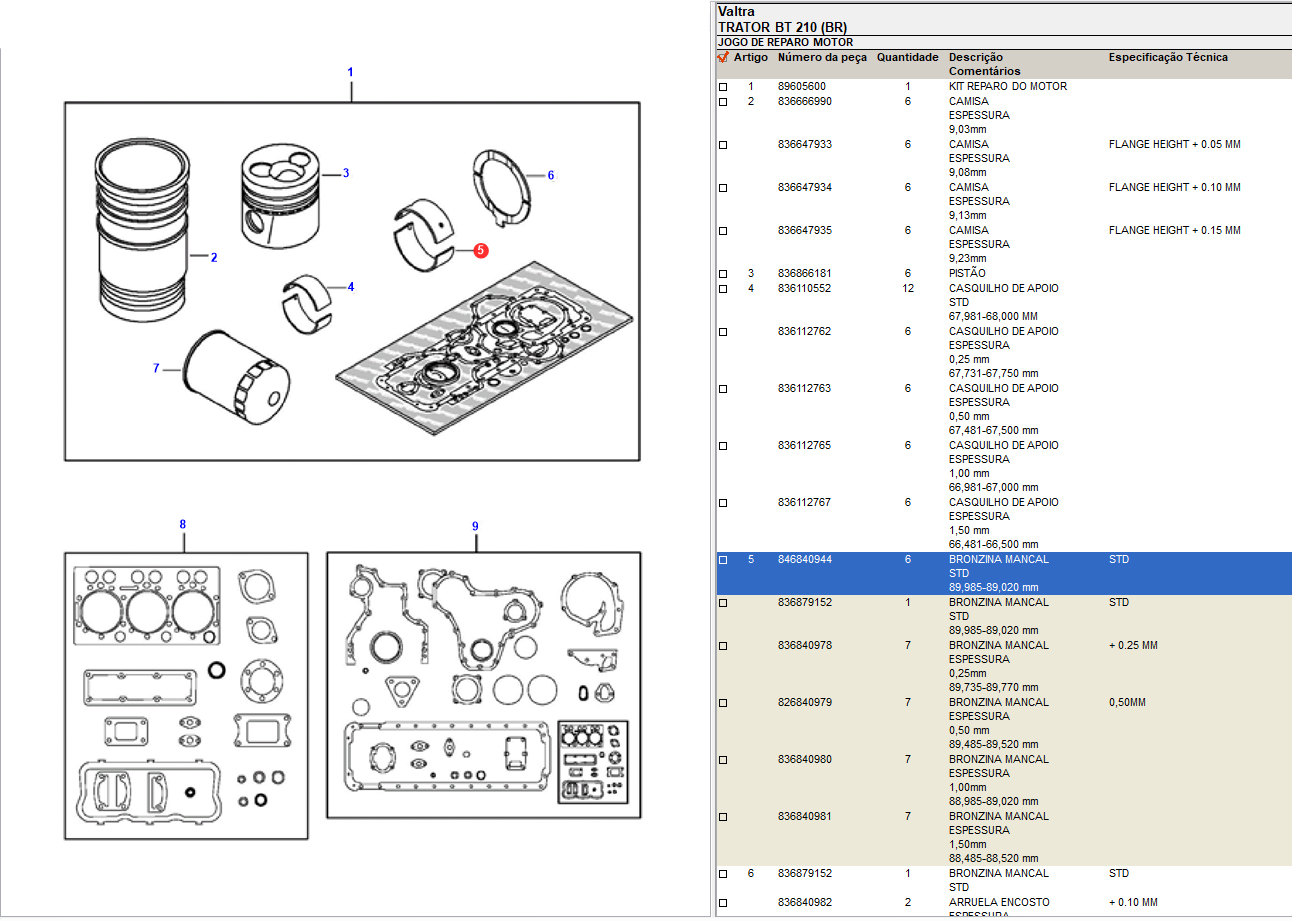Tick the checkbox for part 89605600
Viewport: 1292px width, 921px height.
point(723,87)
